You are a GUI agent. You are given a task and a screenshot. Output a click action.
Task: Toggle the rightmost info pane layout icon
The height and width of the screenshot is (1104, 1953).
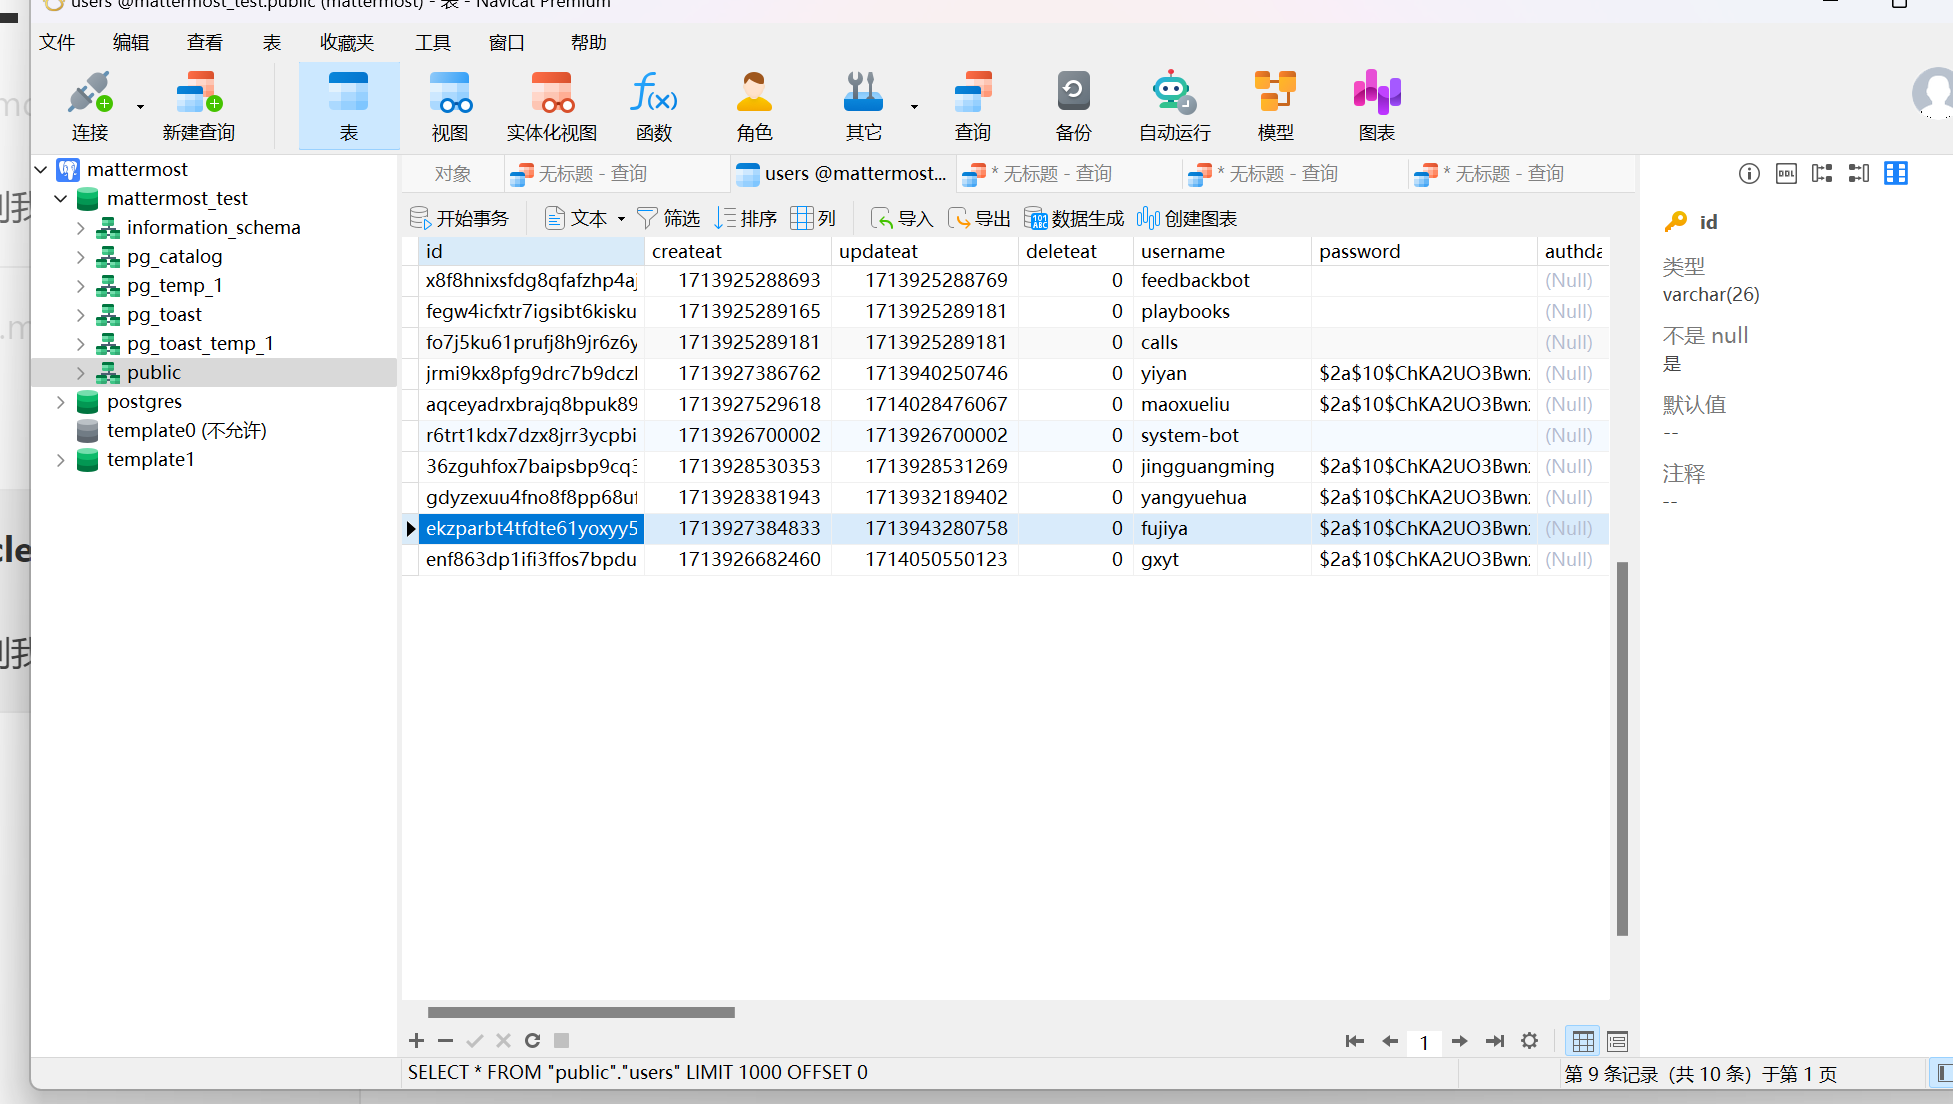pos(1896,174)
